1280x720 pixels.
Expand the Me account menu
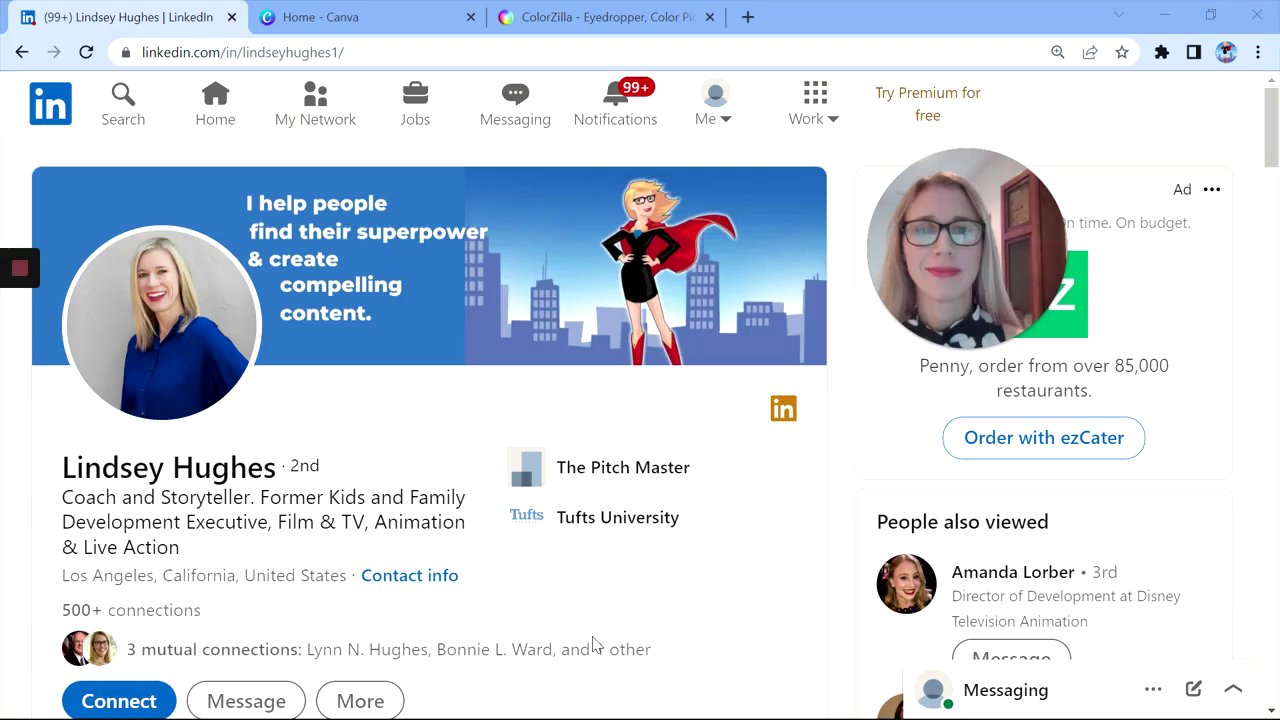(x=714, y=105)
